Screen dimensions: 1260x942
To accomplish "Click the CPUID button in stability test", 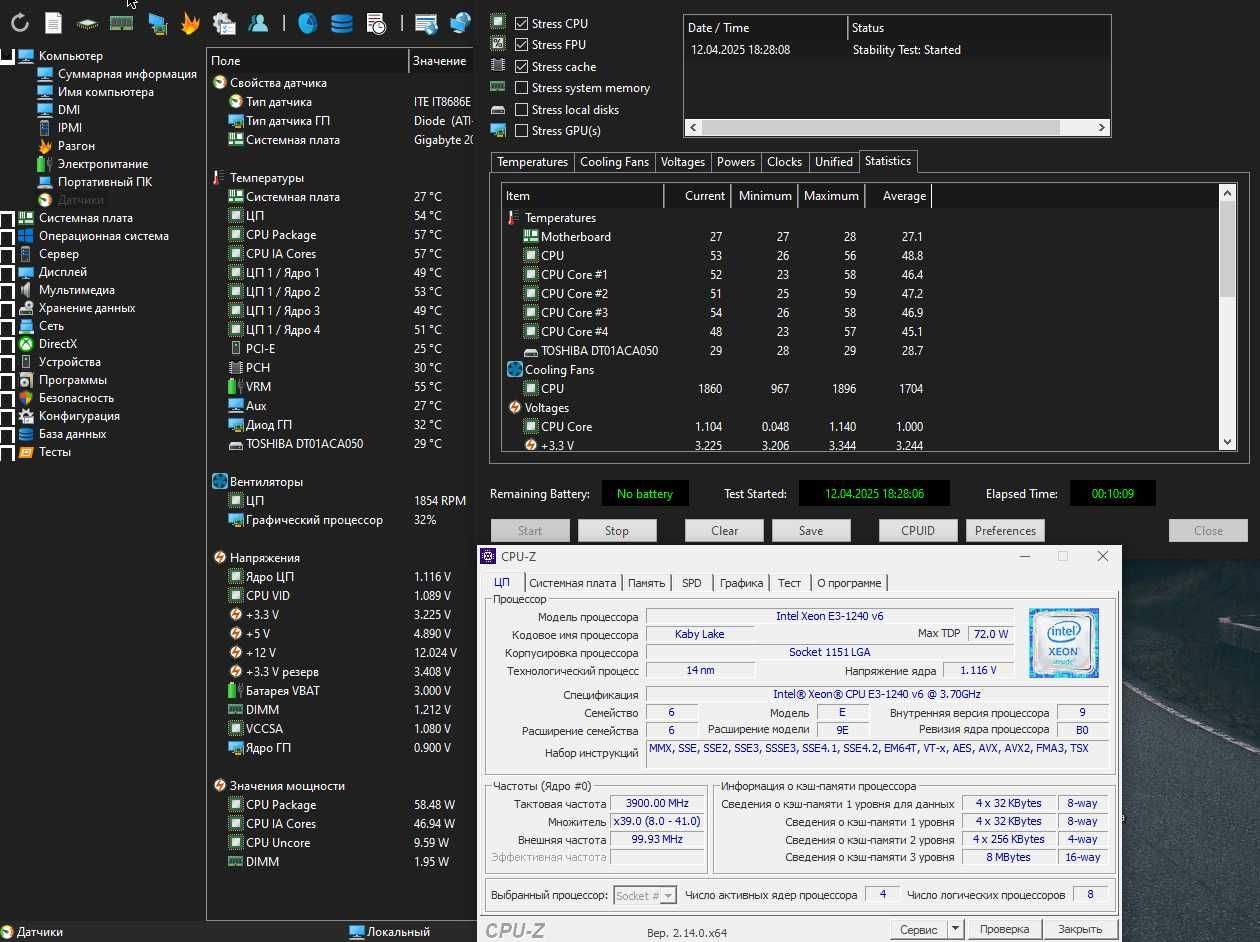I will click(x=918, y=531).
